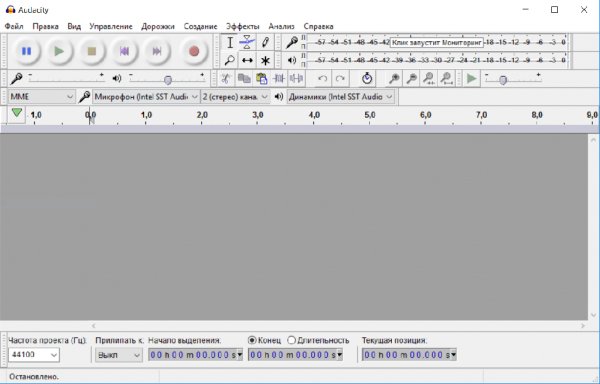Open the Анализ menu
Image resolution: width=600 pixels, height=384 pixels.
point(282,26)
